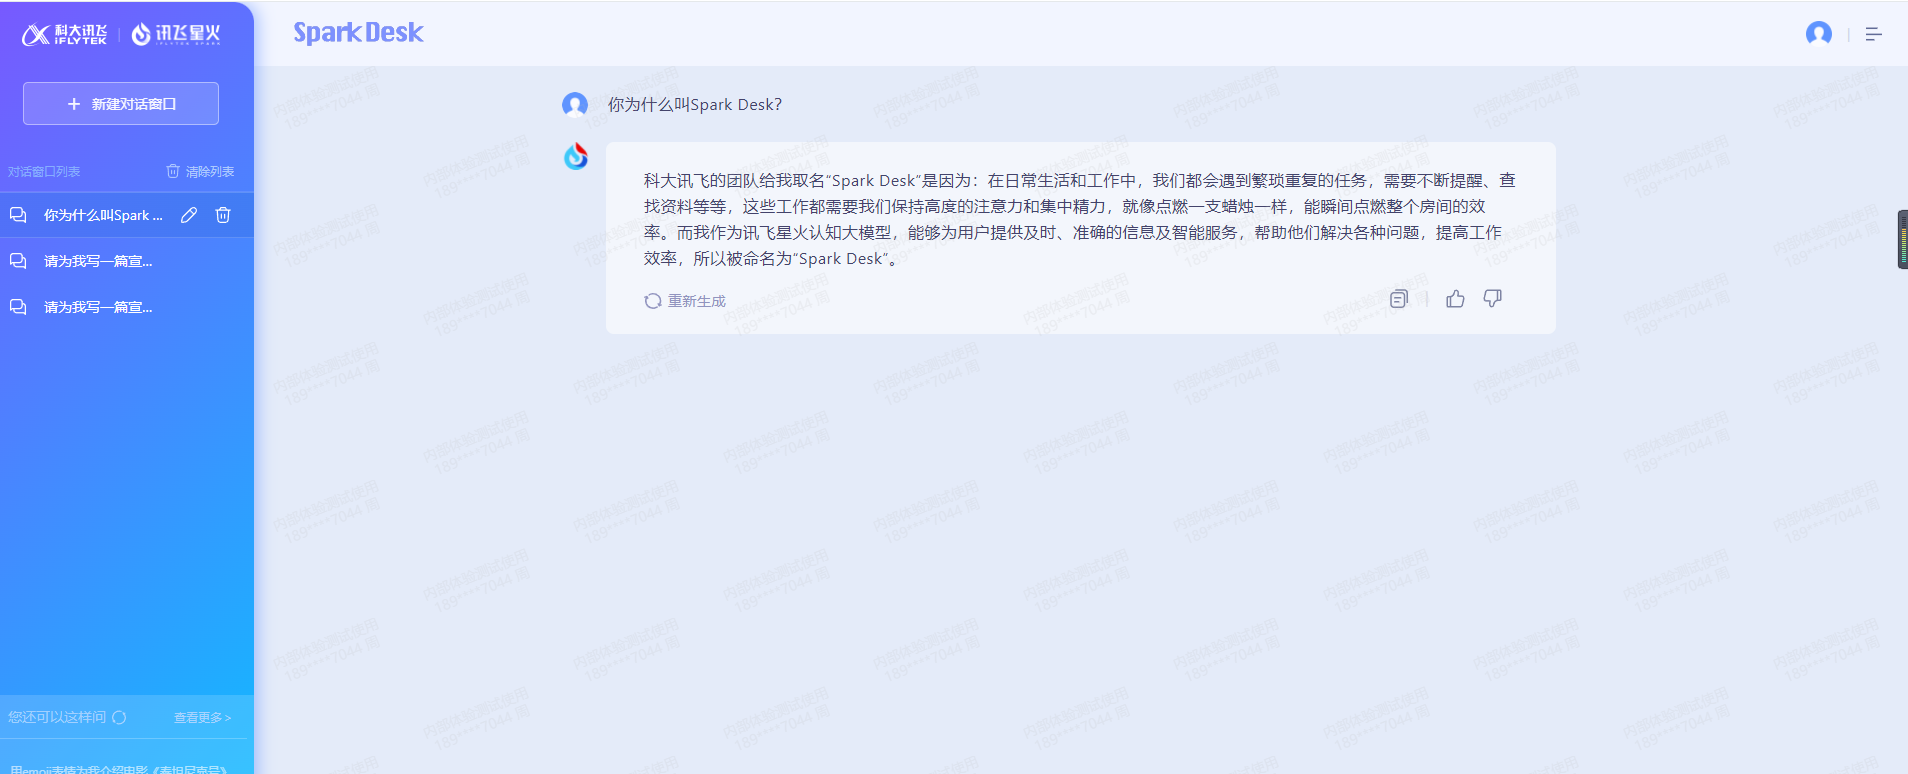Image resolution: width=1908 pixels, height=774 pixels.
Task: Open the second conversation 请为我写一篇宣...
Action: (x=98, y=261)
